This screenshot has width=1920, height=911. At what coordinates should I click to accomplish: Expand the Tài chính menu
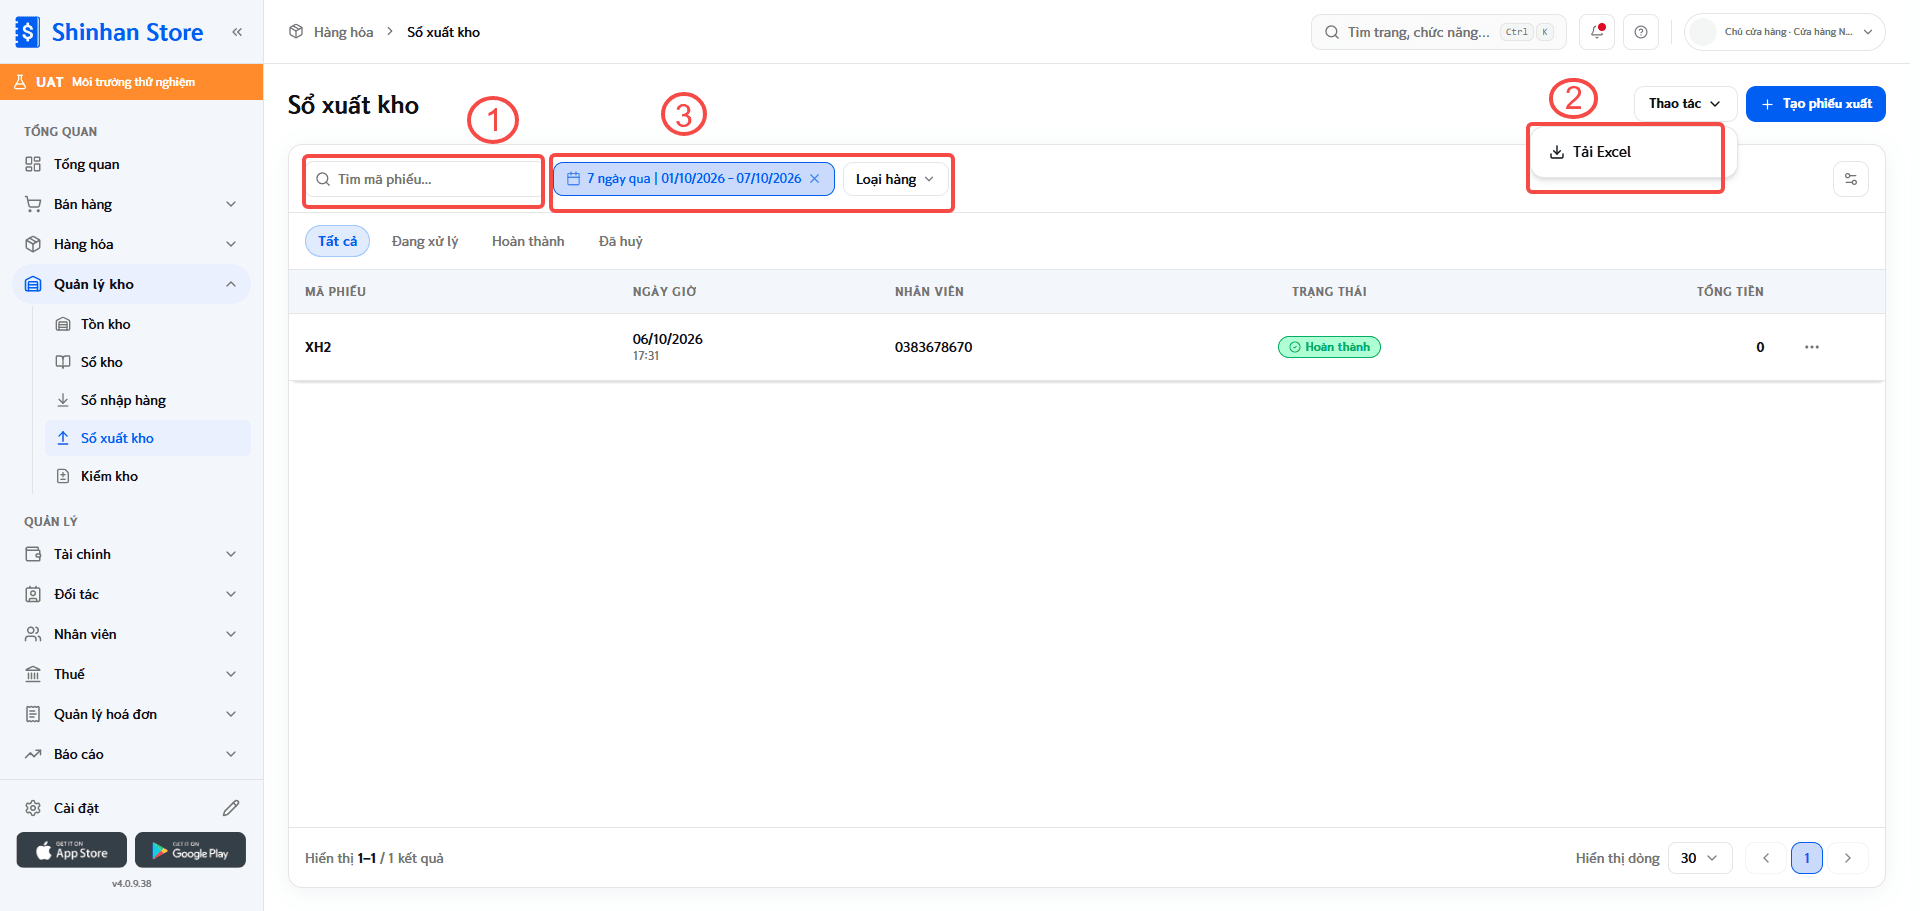(131, 554)
